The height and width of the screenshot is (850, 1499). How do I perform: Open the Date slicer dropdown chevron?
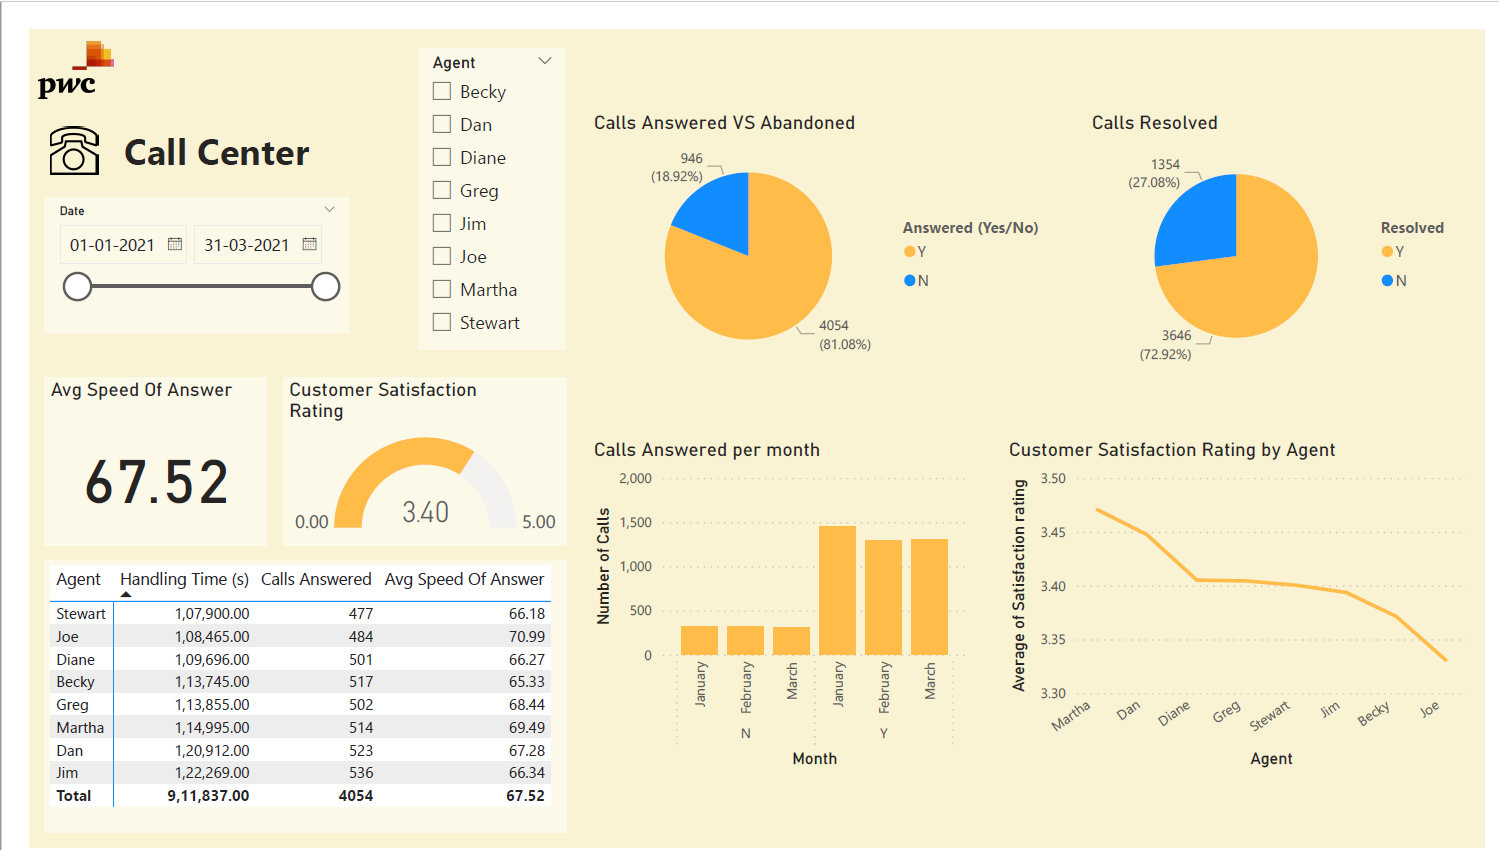(x=330, y=208)
